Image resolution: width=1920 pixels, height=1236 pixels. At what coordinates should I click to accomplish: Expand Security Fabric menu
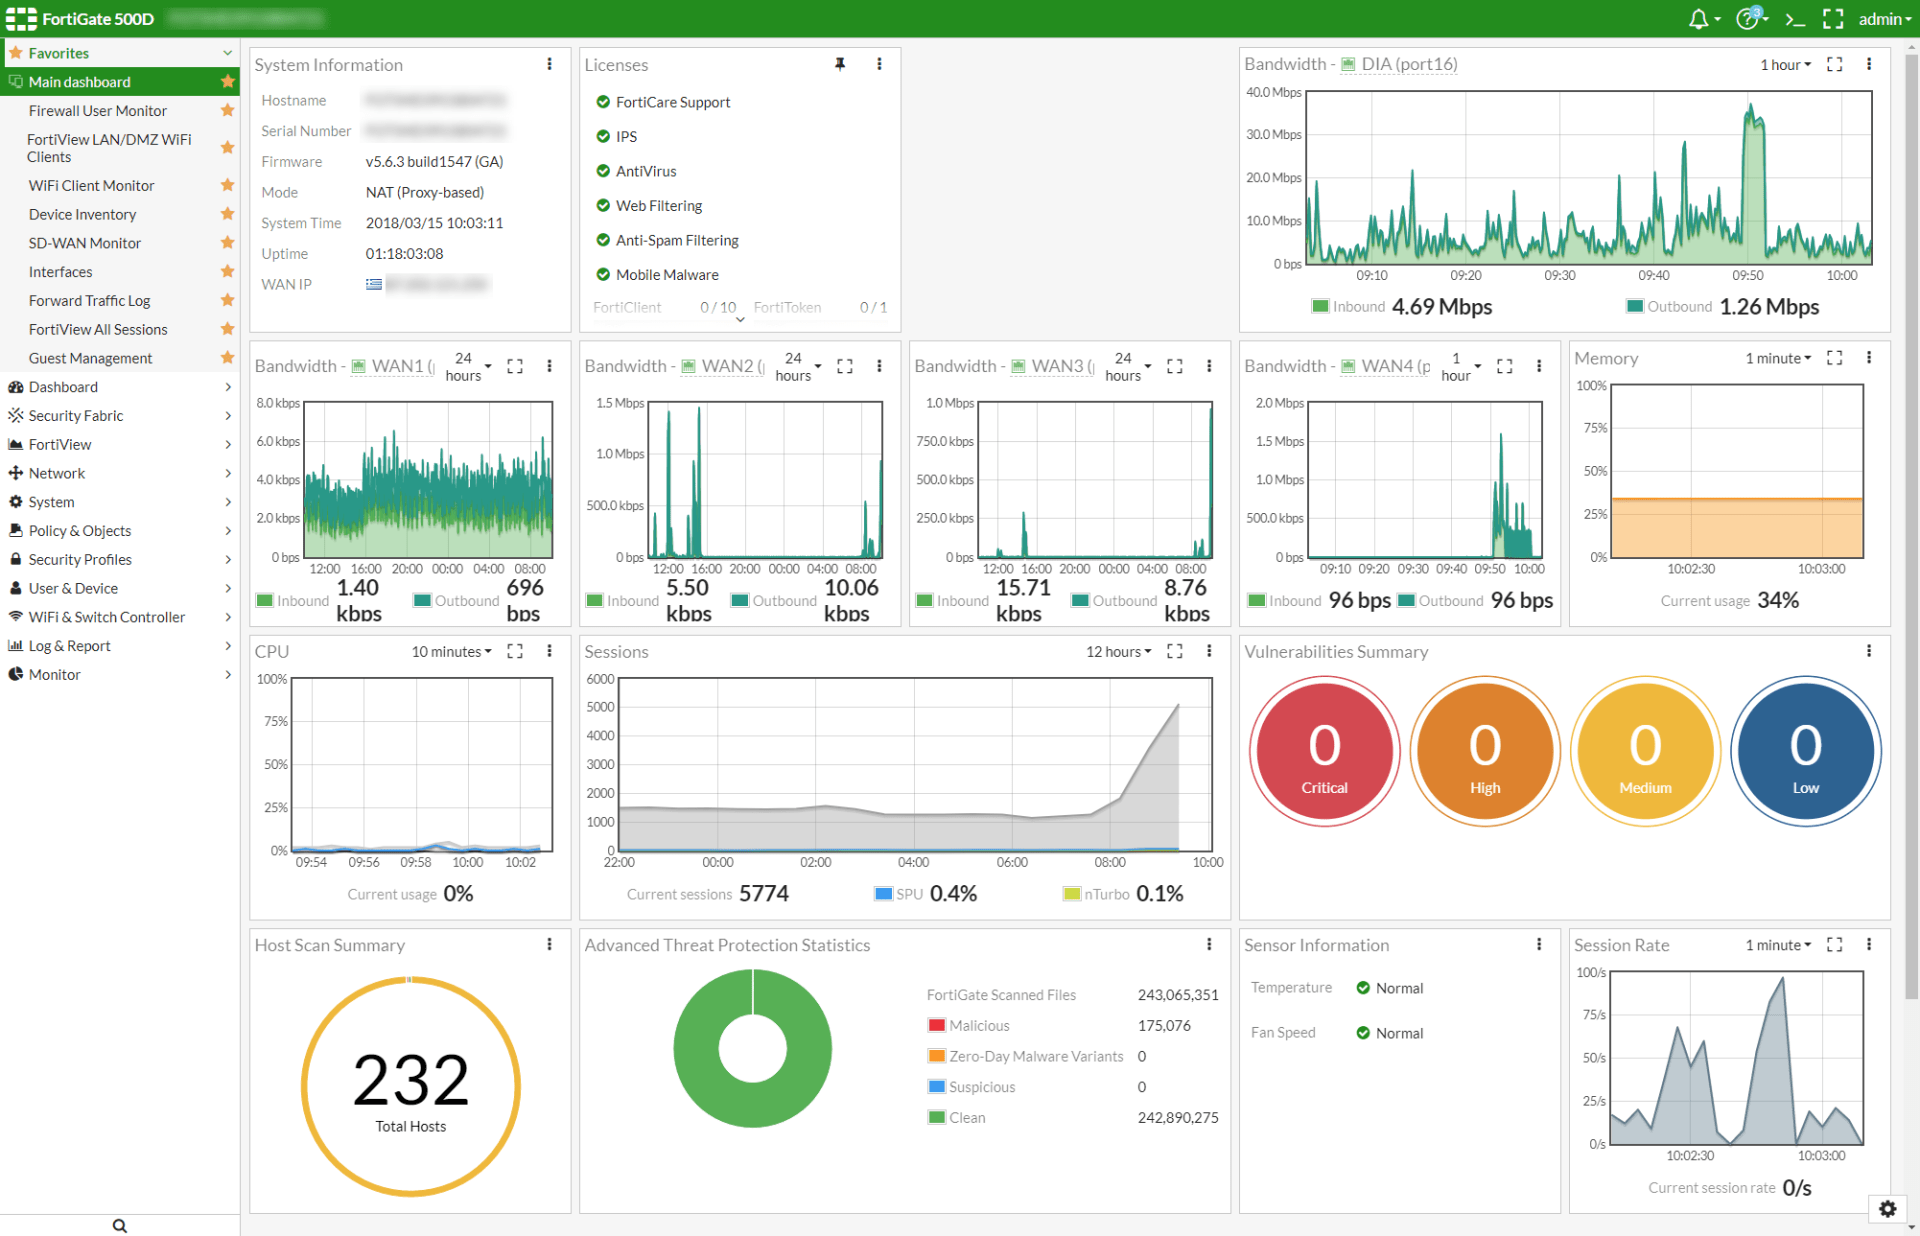[120, 416]
